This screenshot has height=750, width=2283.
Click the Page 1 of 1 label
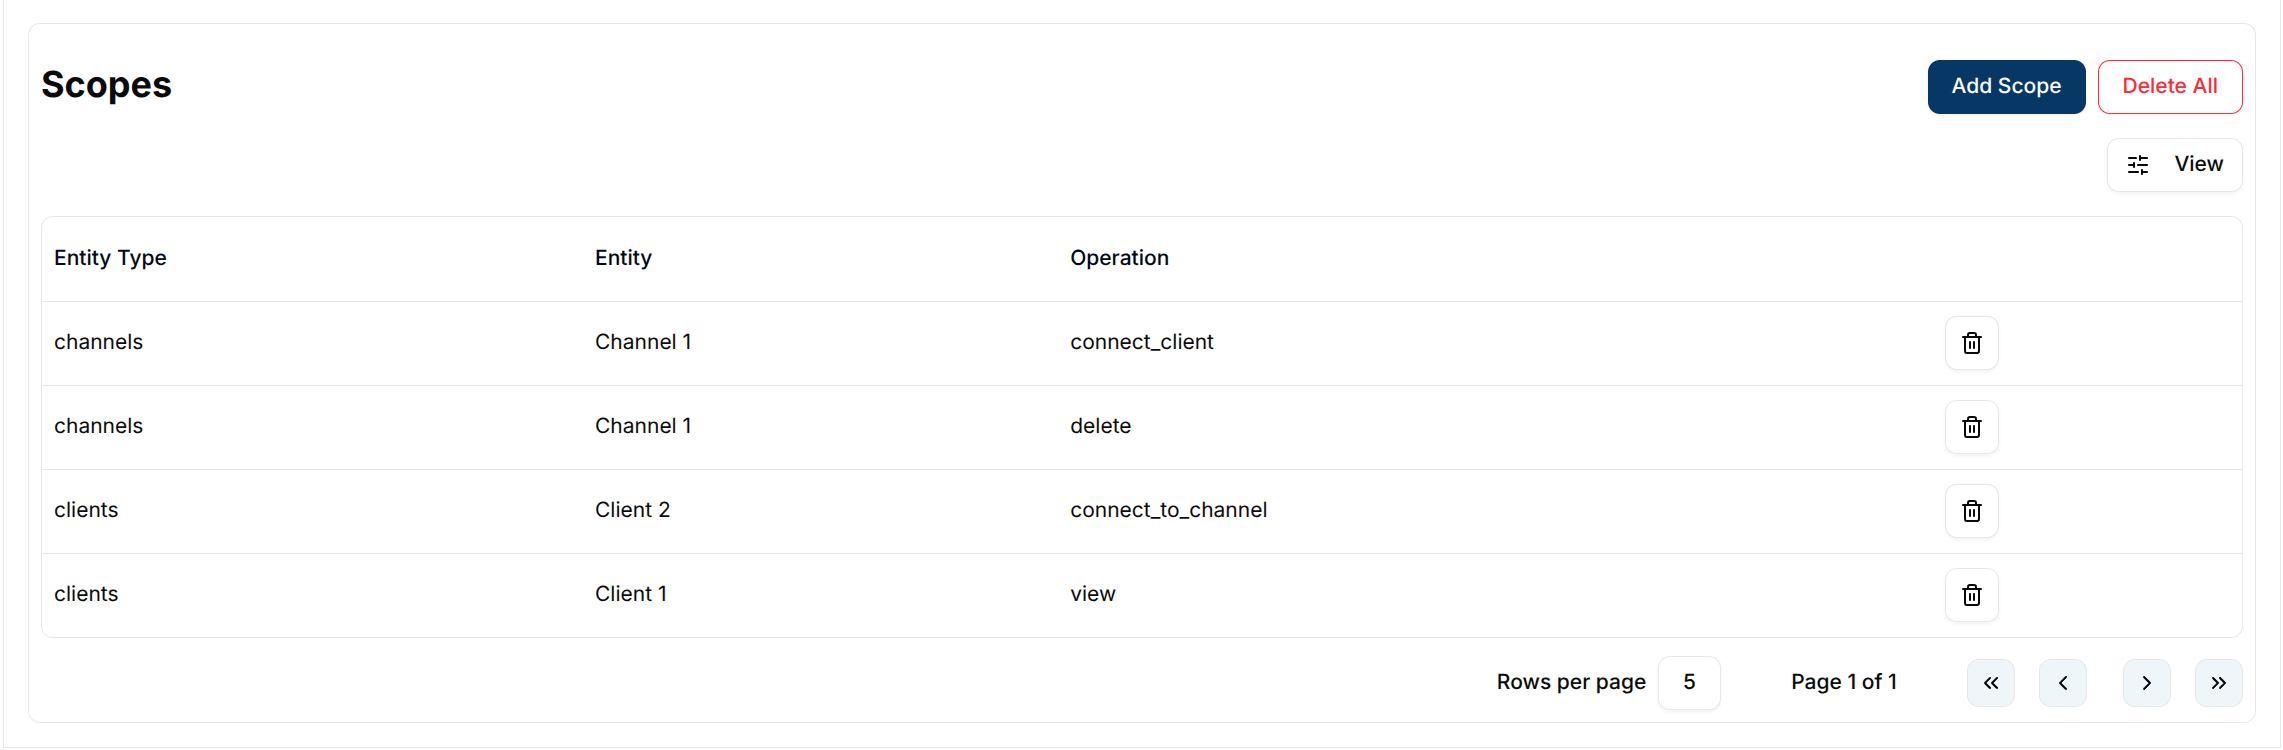click(x=1844, y=681)
